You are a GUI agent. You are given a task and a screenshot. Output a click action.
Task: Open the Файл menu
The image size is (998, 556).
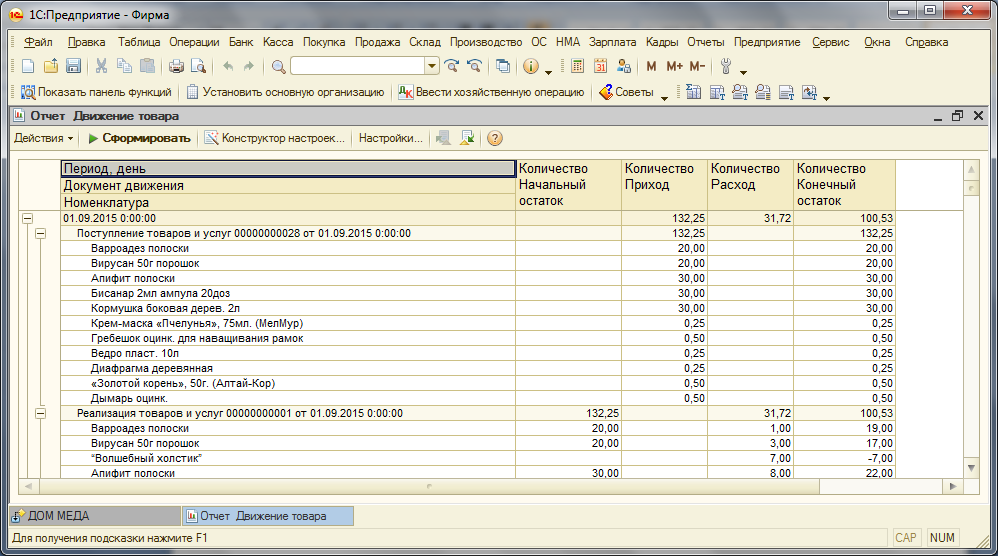pyautogui.click(x=38, y=42)
